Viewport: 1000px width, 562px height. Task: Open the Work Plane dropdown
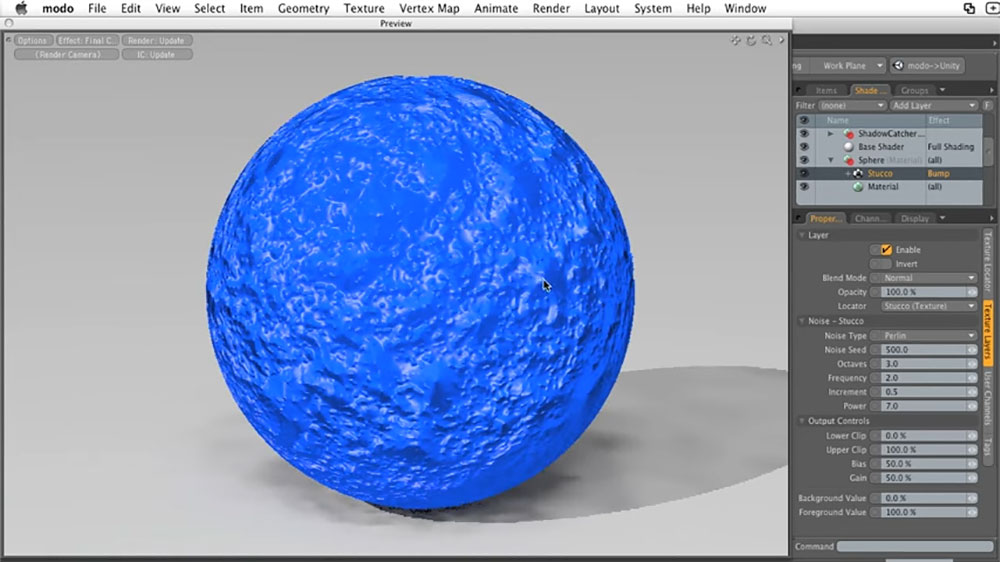[848, 65]
